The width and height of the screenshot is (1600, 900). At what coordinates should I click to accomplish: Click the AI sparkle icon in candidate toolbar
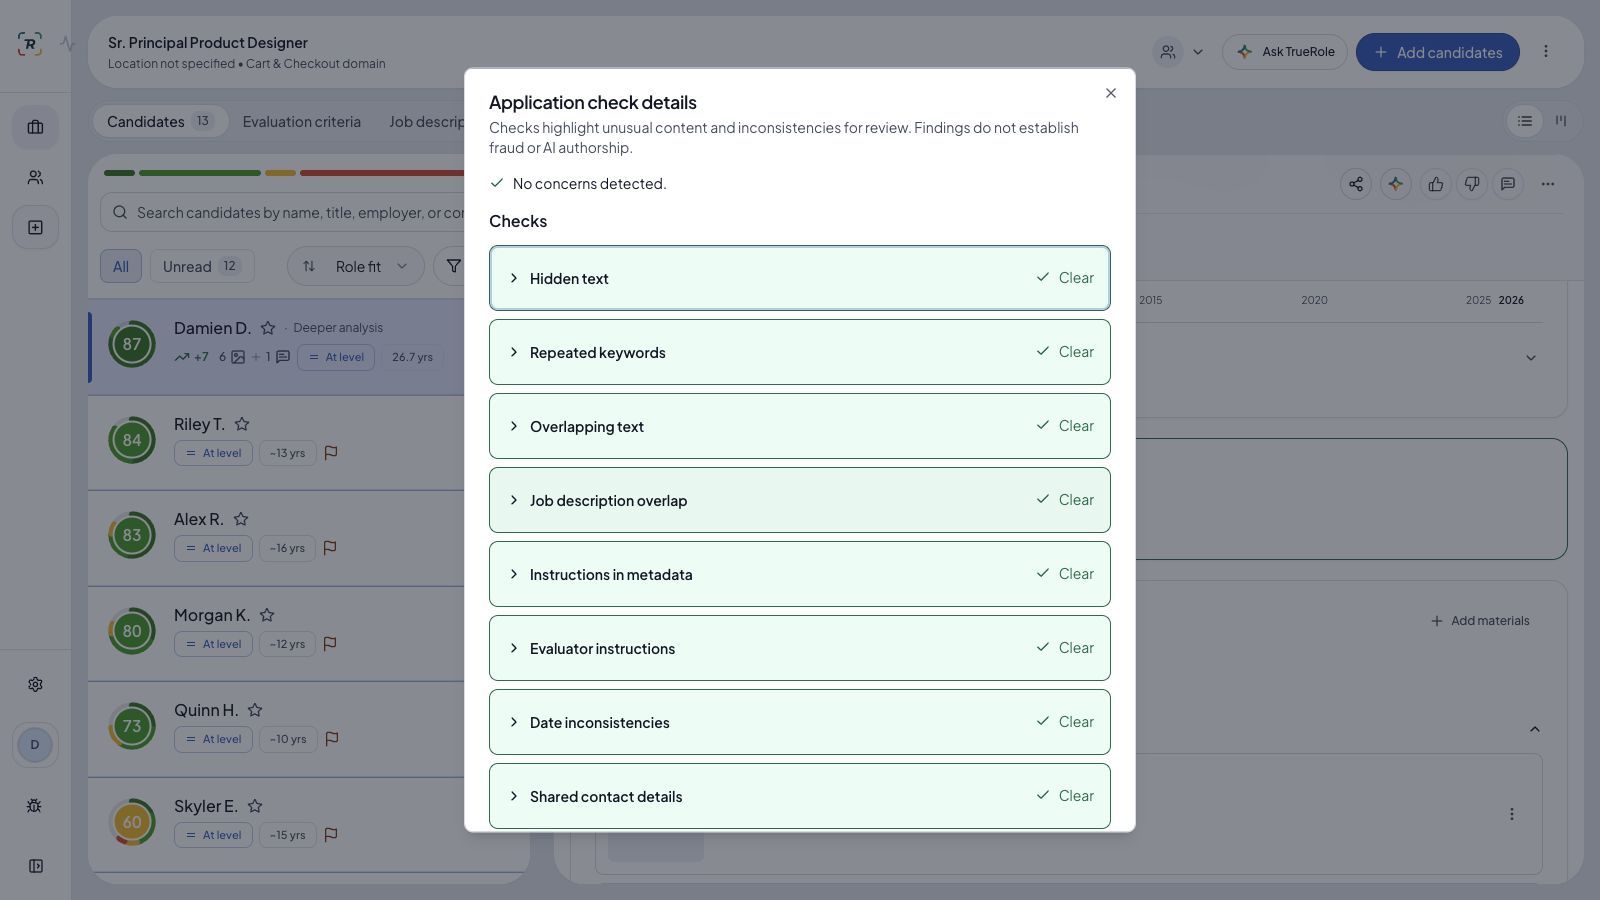tap(1395, 184)
